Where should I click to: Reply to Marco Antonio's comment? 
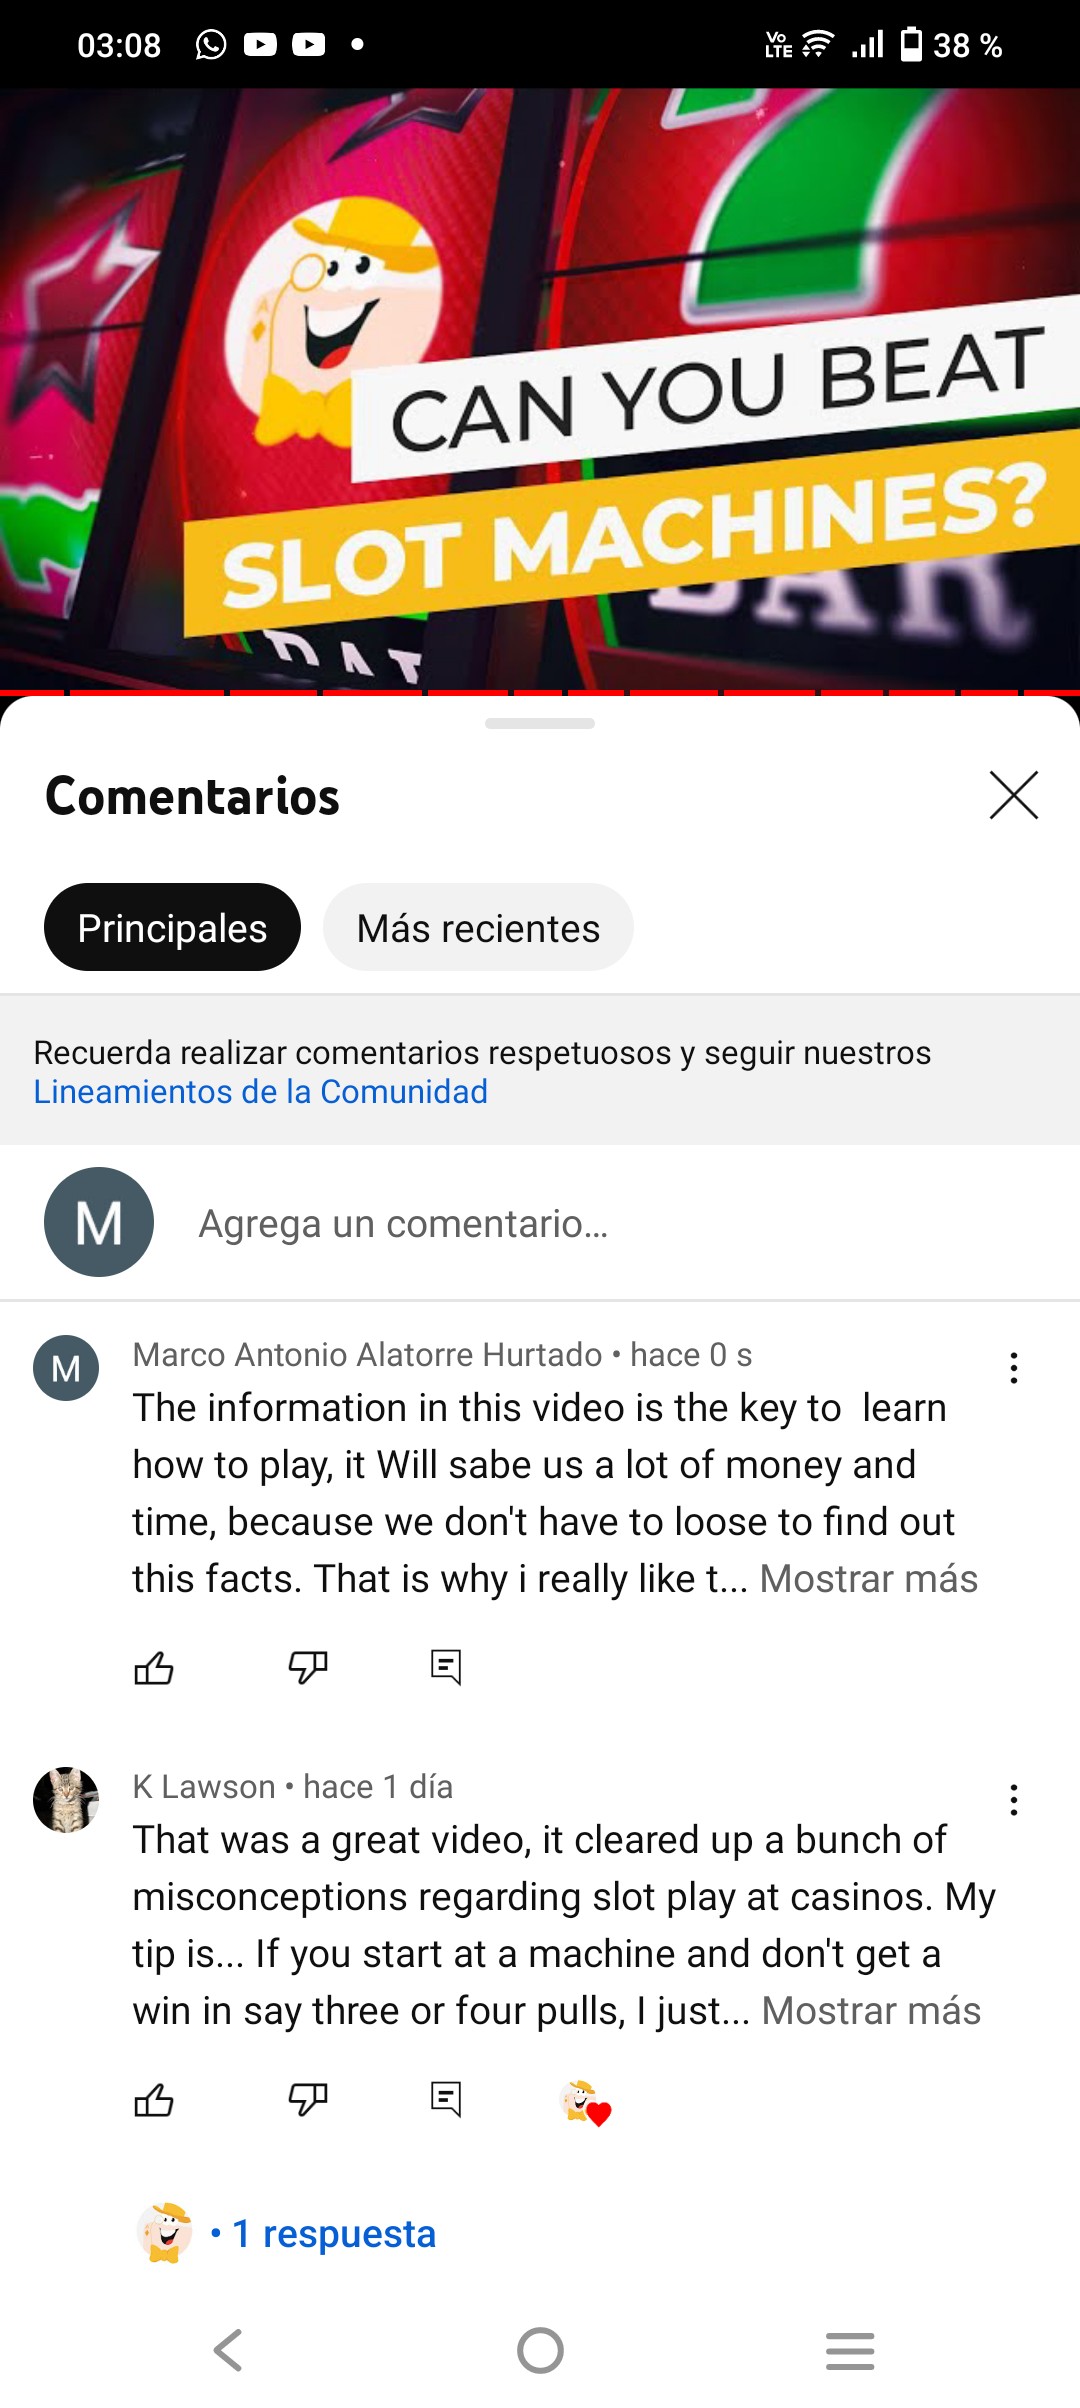pos(446,1667)
